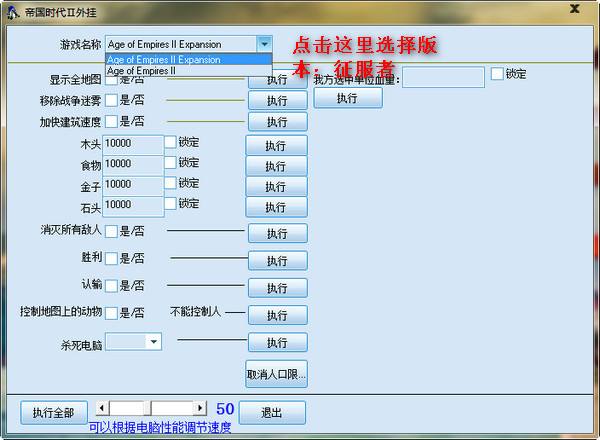This screenshot has width=600, height=440.
Task: Click 执行 button for 移除战争迷雾
Action: click(x=277, y=101)
